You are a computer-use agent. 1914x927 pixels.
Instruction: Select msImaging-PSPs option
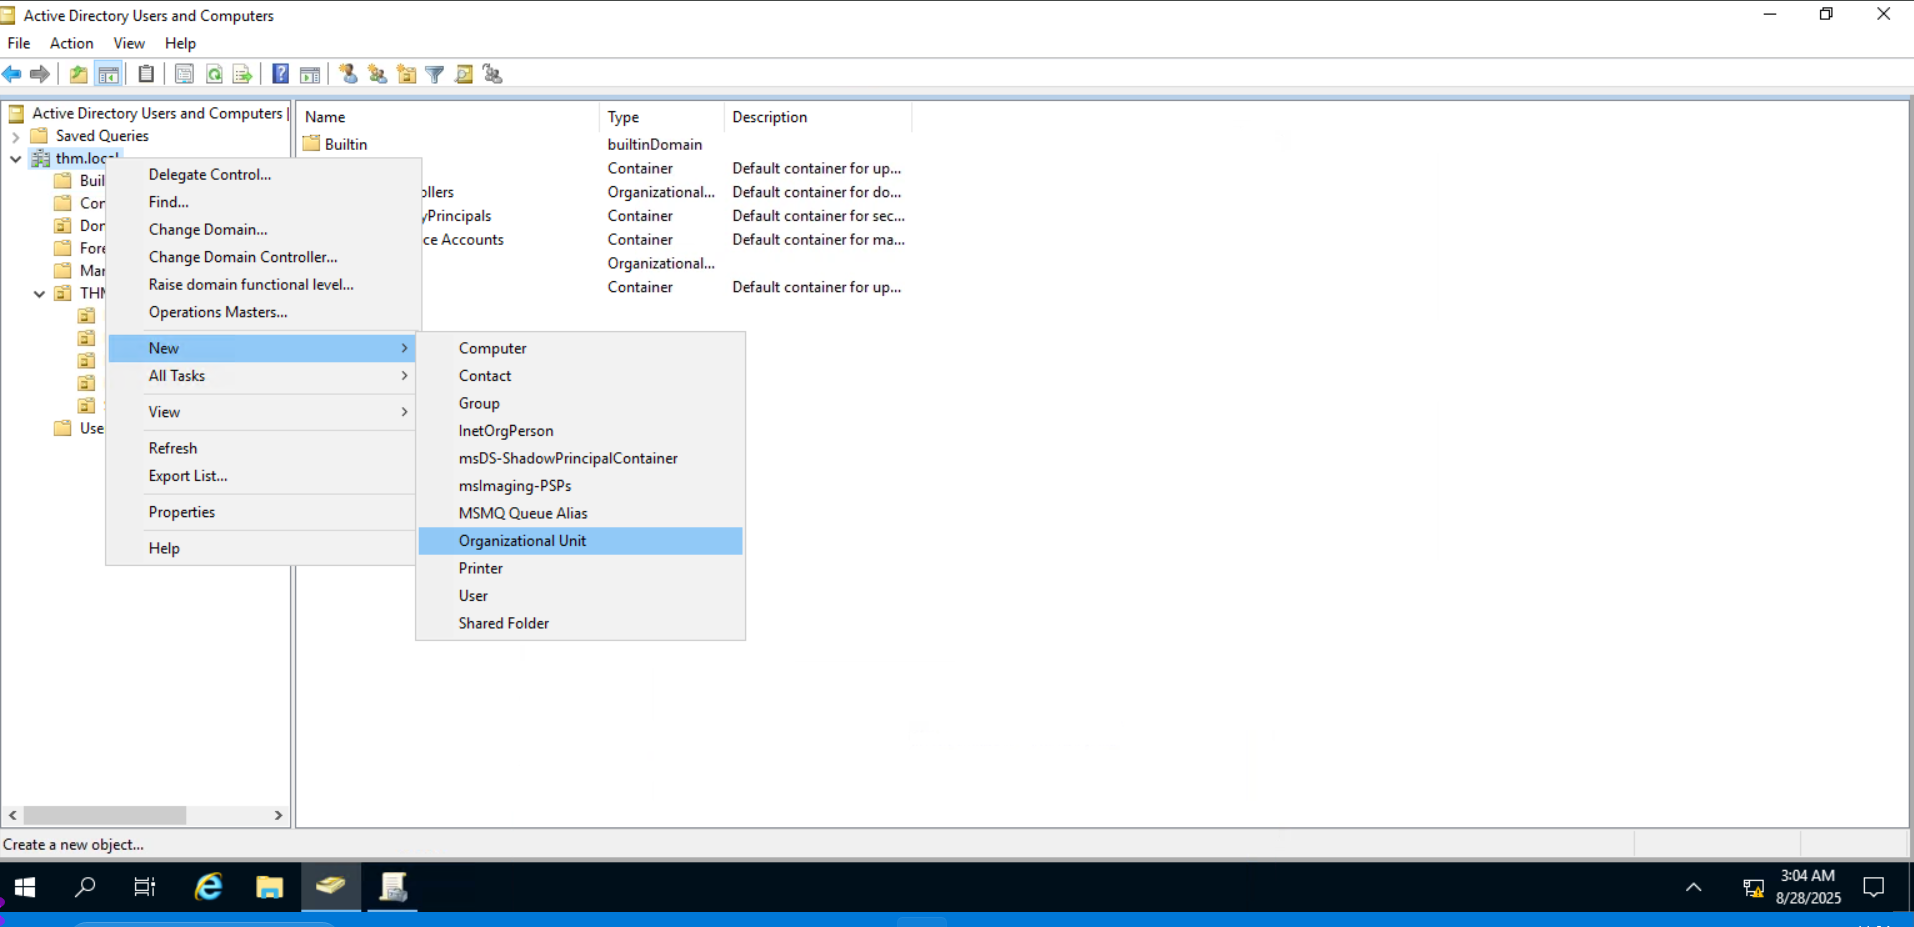(x=580, y=486)
